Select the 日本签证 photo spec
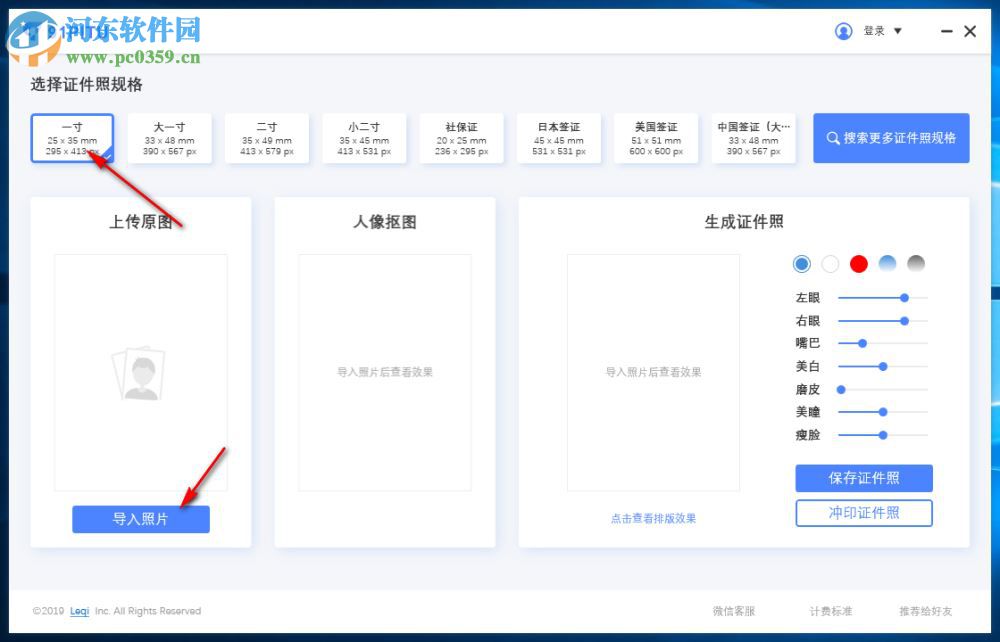The image size is (1000, 642). [558, 138]
